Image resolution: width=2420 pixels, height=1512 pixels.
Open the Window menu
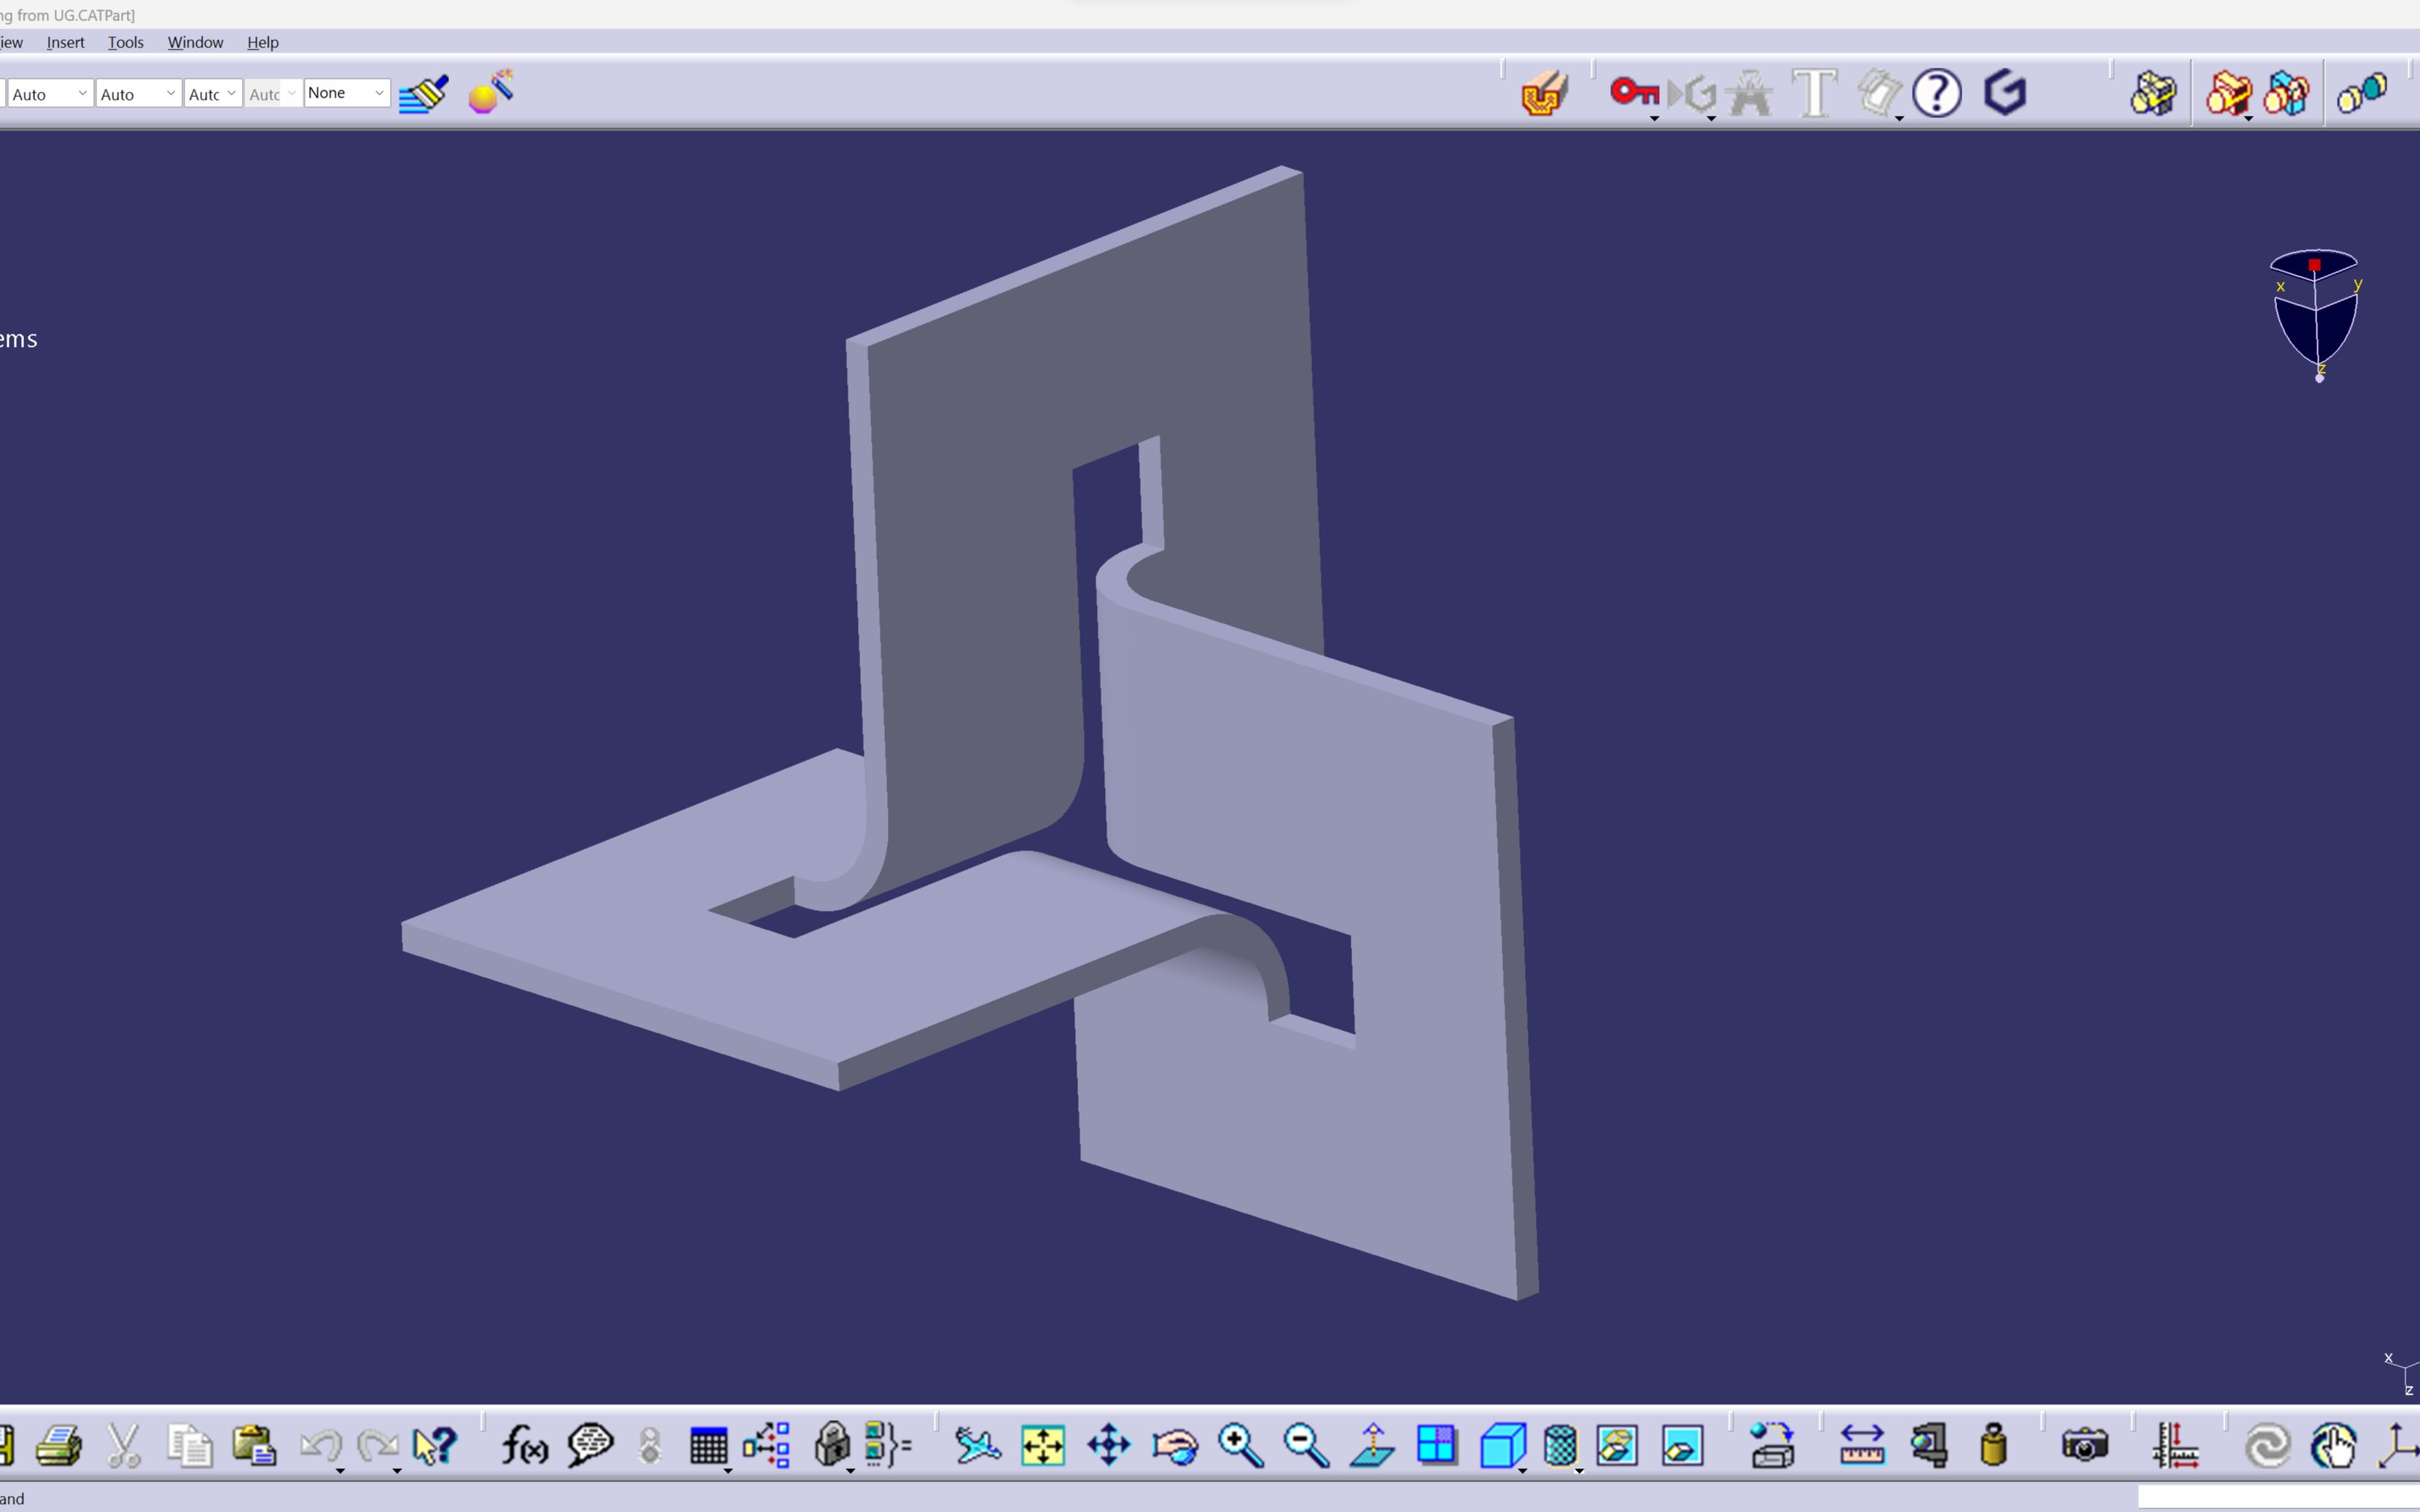point(195,42)
